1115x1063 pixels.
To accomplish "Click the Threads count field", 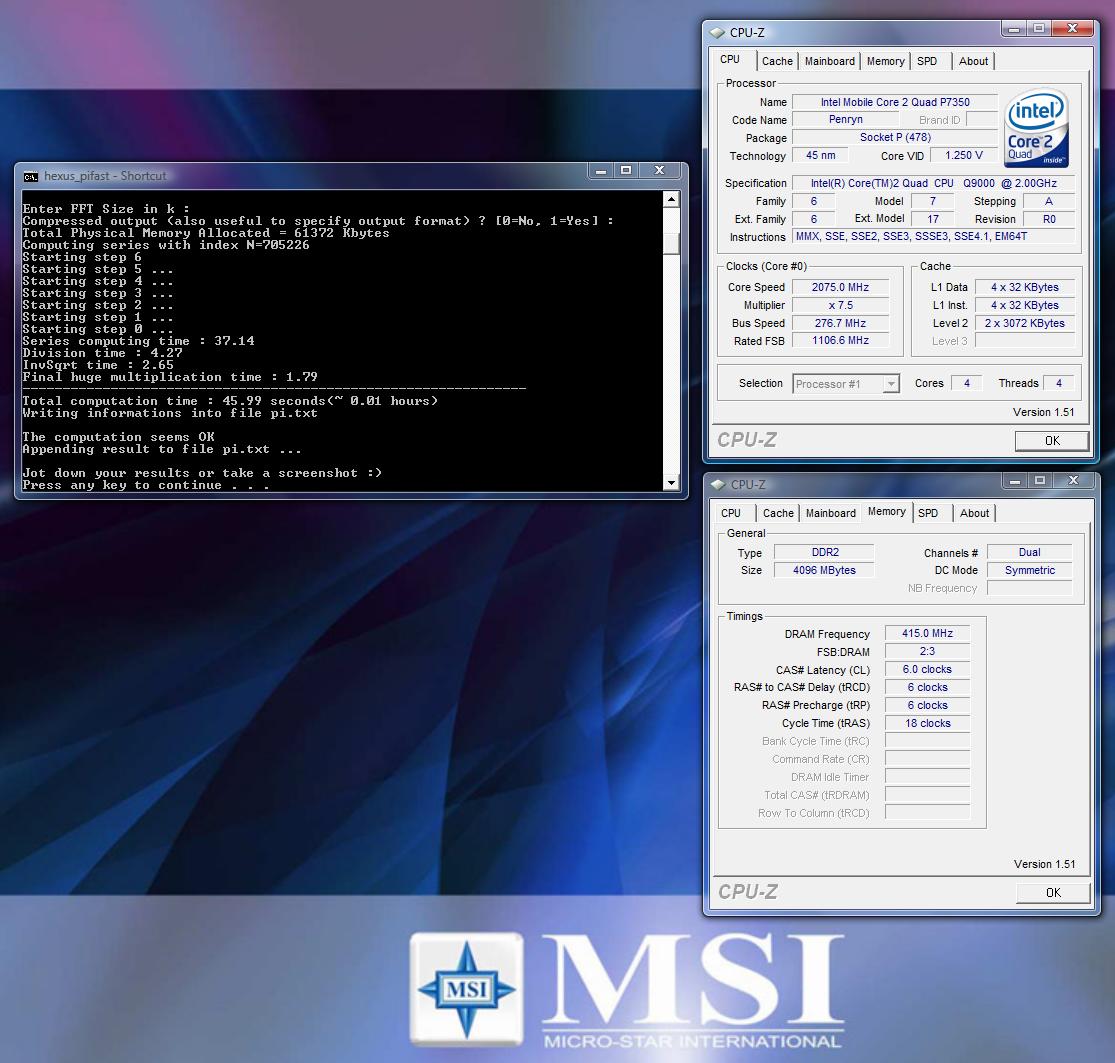I will pyautogui.click(x=1059, y=383).
